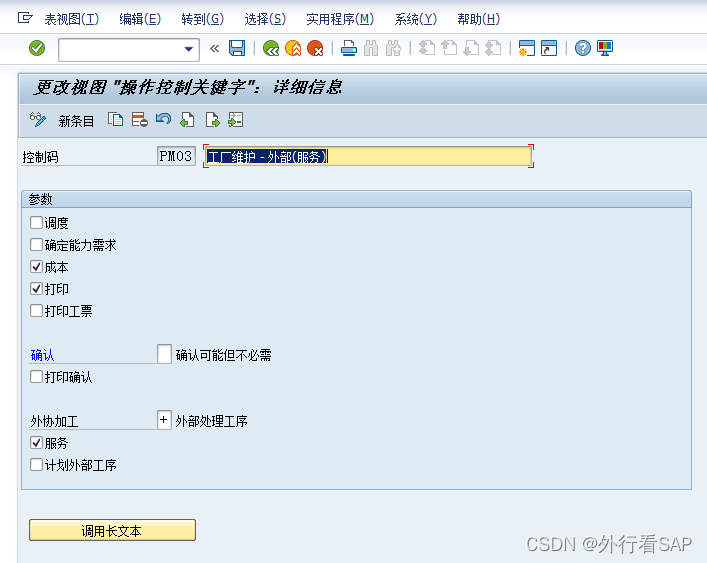This screenshot has height=563, width=707.
Task: Open the 表视图(T) menu
Action: point(72,19)
